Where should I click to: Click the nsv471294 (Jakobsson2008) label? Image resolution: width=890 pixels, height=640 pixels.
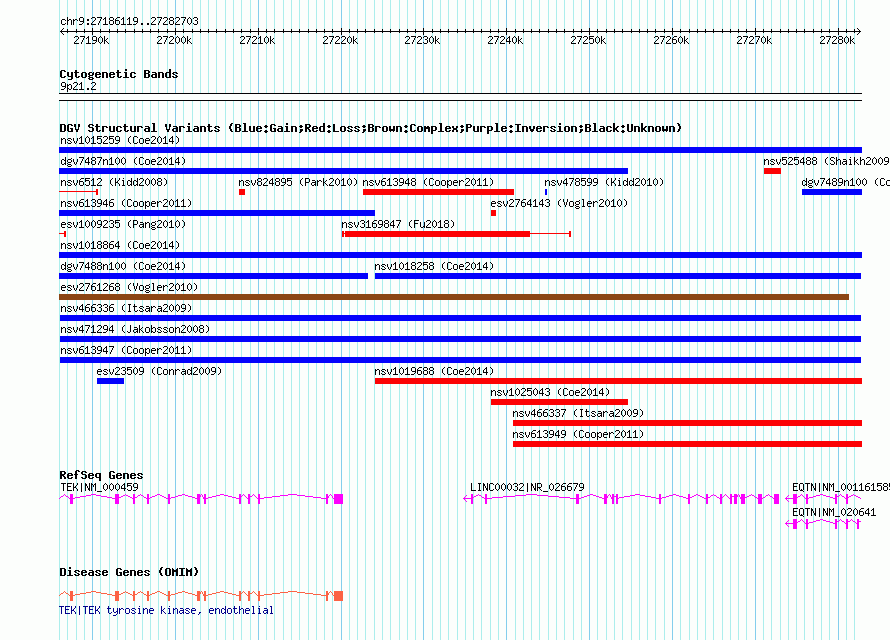pyautogui.click(x=135, y=329)
